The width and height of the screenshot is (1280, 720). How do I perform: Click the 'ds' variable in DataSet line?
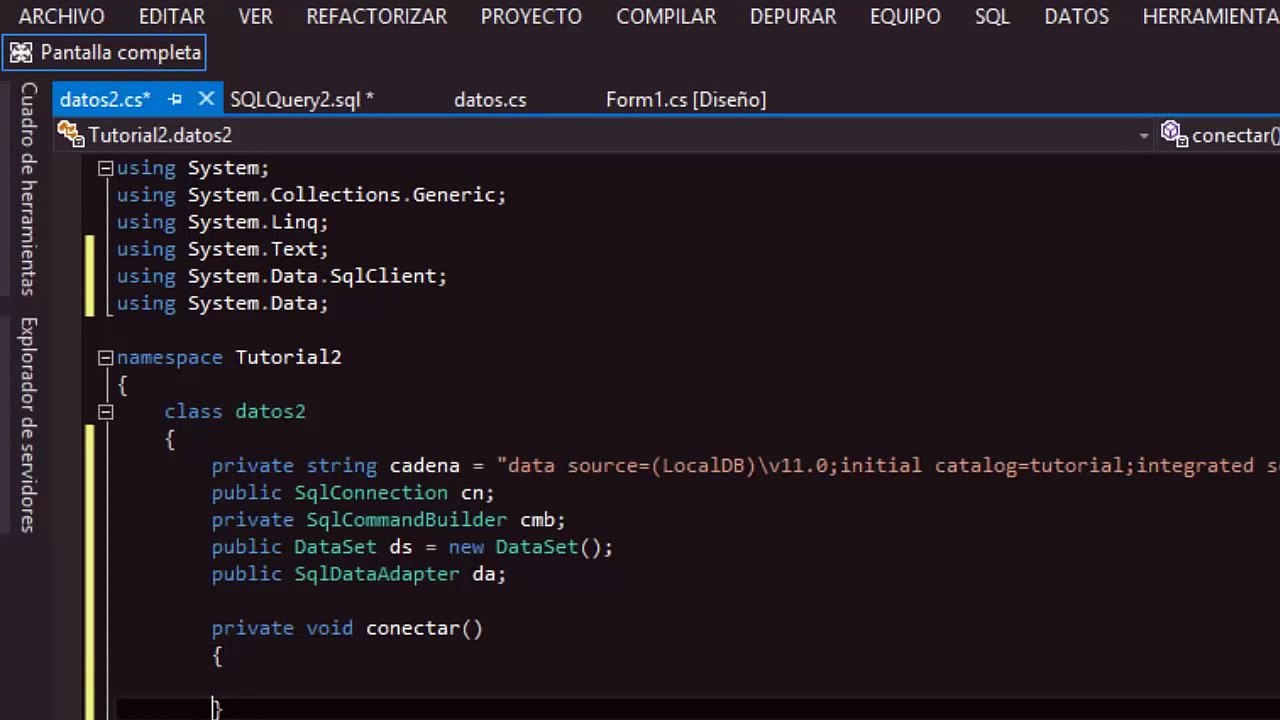tap(400, 547)
